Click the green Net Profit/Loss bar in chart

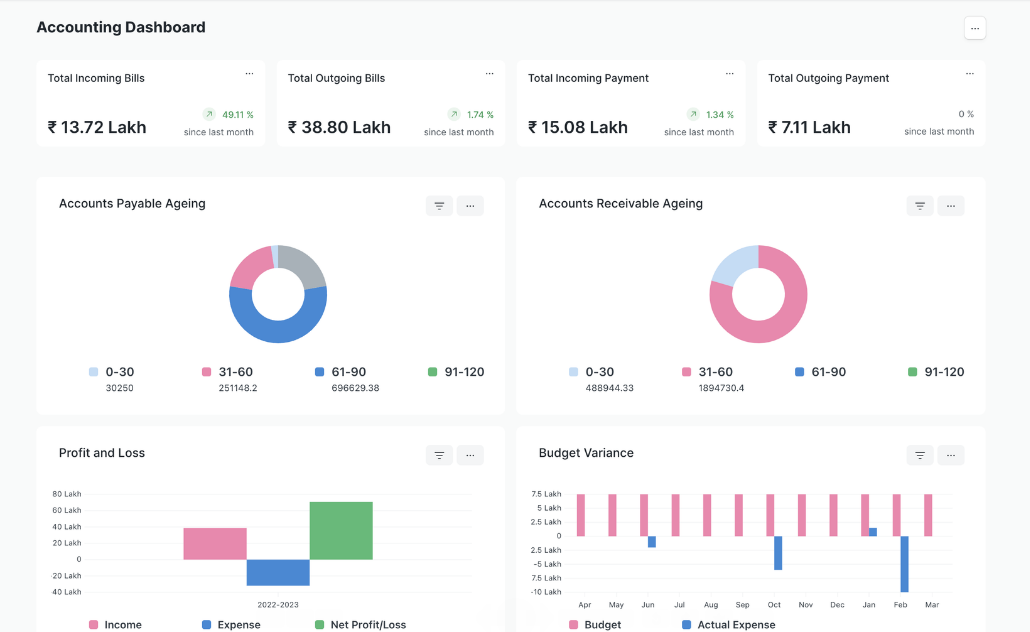(x=341, y=530)
